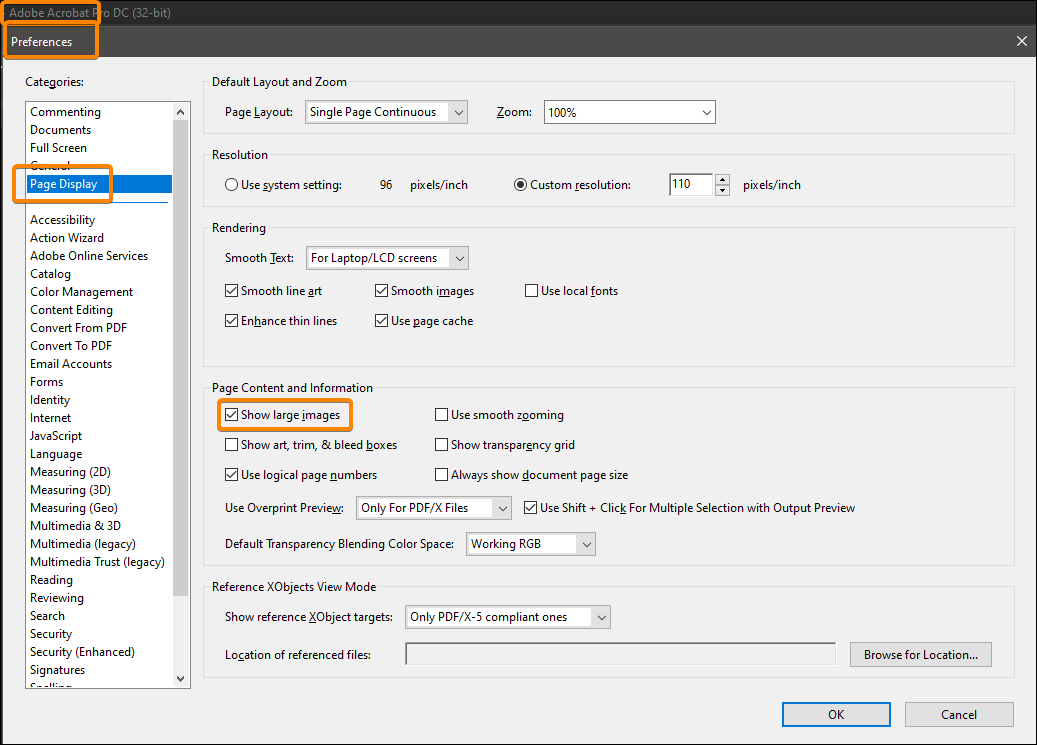1037x745 pixels.
Task: Check Show art, trim, & bleed boxes
Action: [x=232, y=444]
